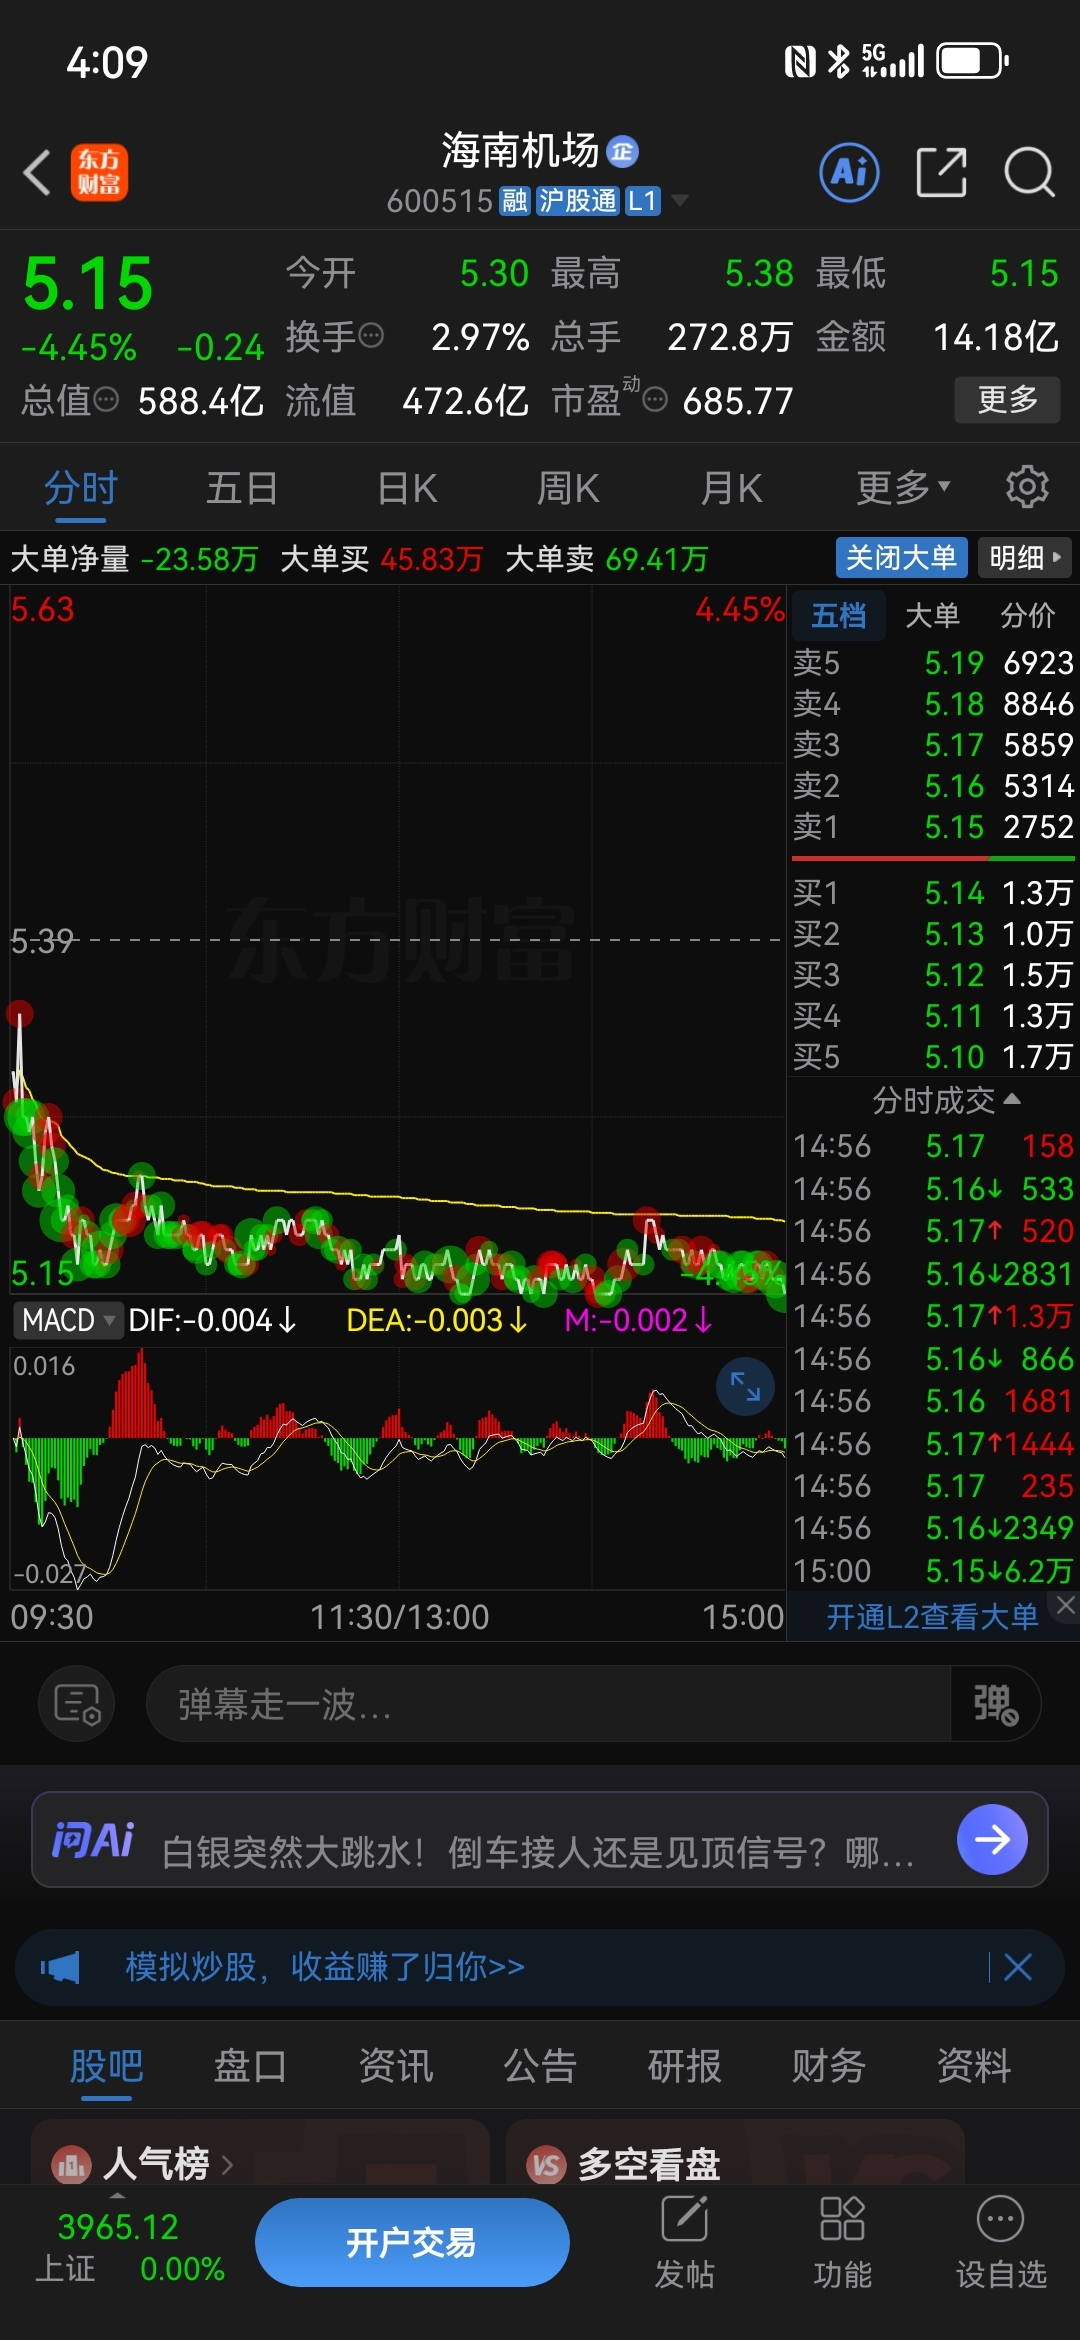Submit the 问Ai arrow button

tap(992, 1839)
